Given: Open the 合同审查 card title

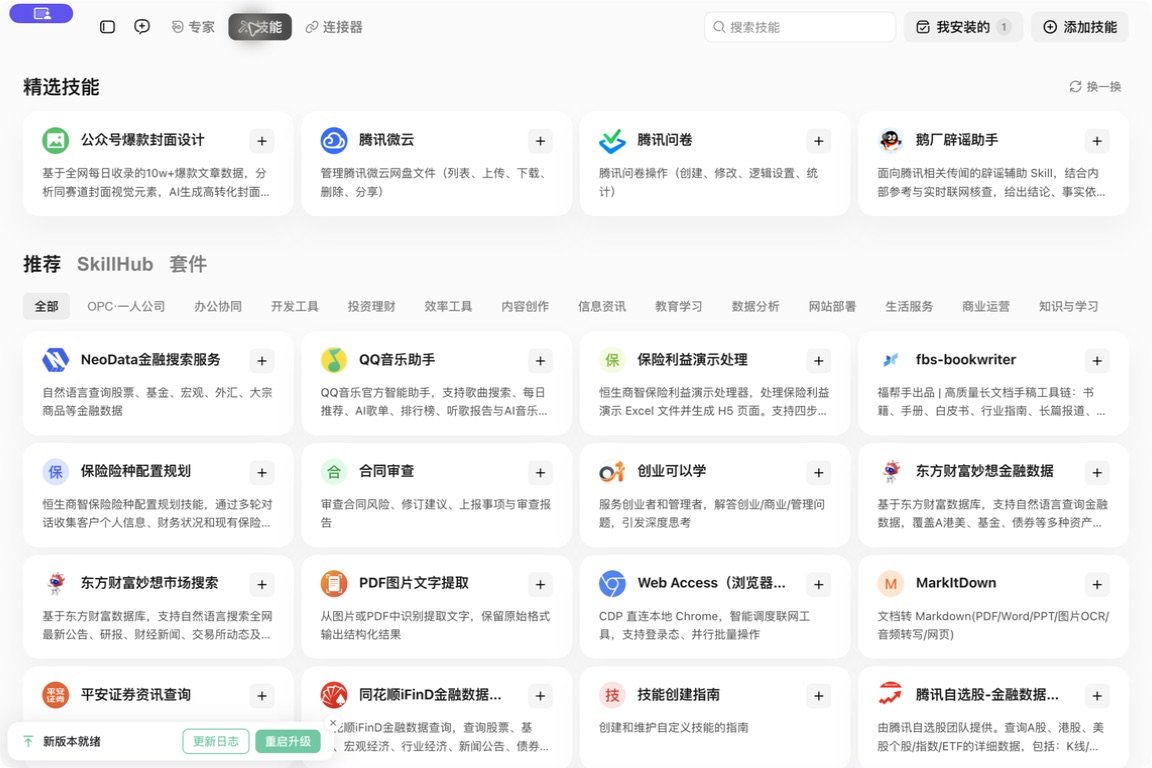Looking at the screenshot, I should click(386, 471).
